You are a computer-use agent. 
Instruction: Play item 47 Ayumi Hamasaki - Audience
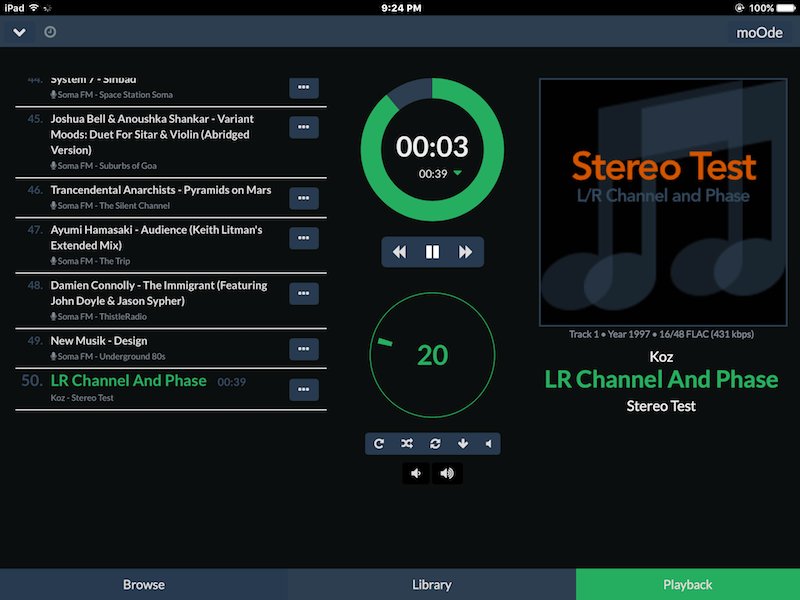[x=156, y=237]
